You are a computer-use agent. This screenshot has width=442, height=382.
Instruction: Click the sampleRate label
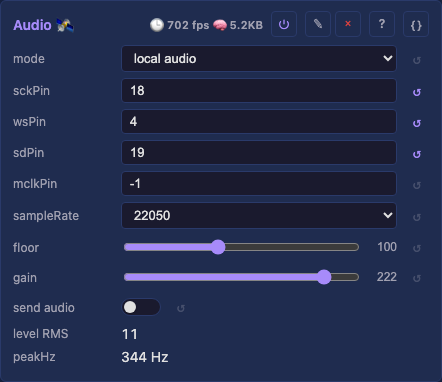[x=46, y=216]
